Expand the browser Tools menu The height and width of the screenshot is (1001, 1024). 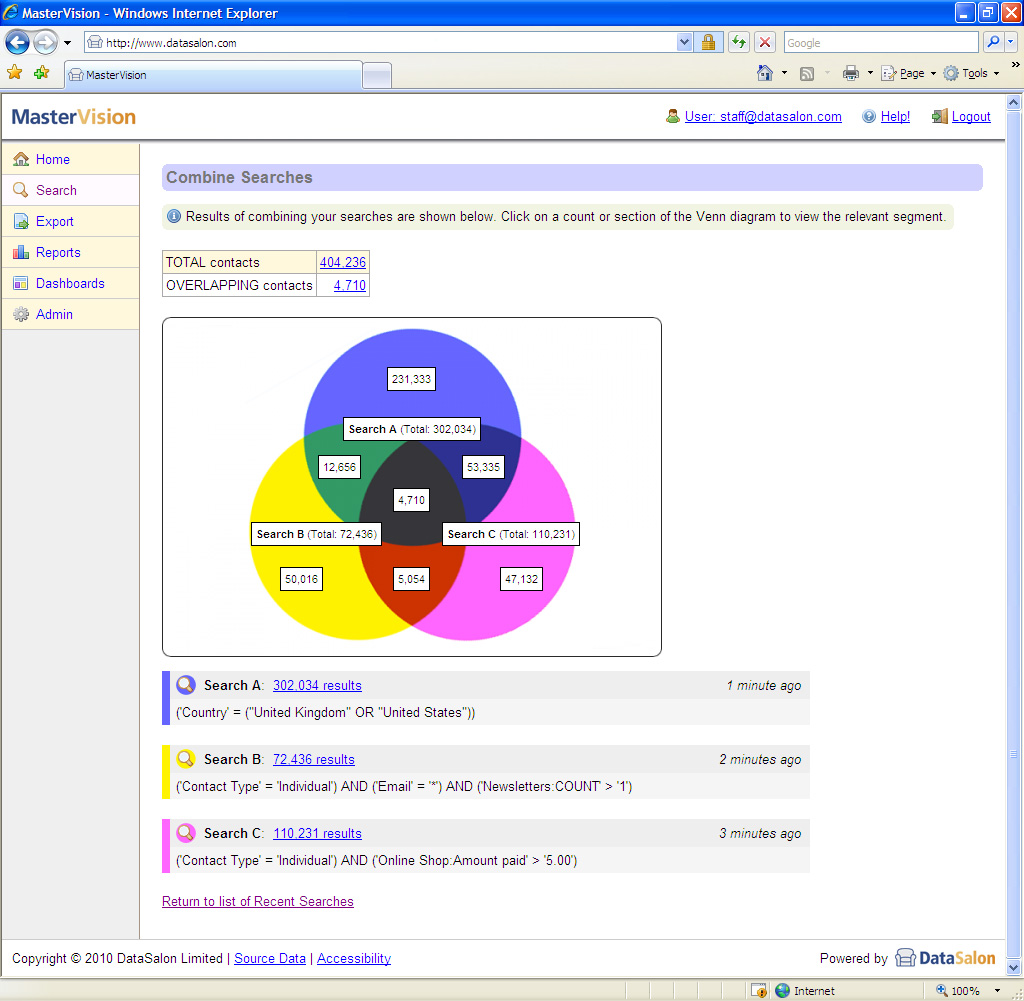973,73
